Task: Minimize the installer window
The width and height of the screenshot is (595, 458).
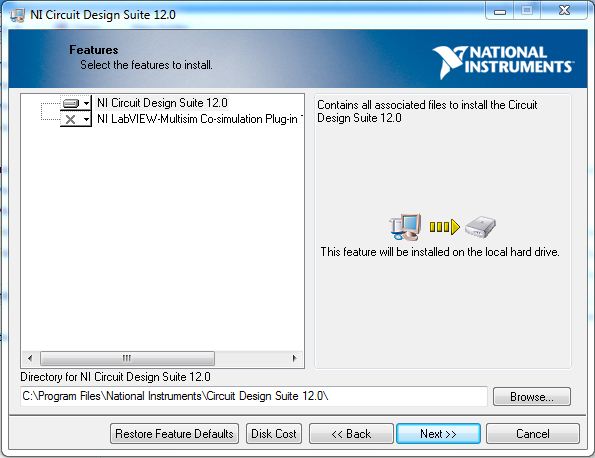Action: [x=500, y=11]
